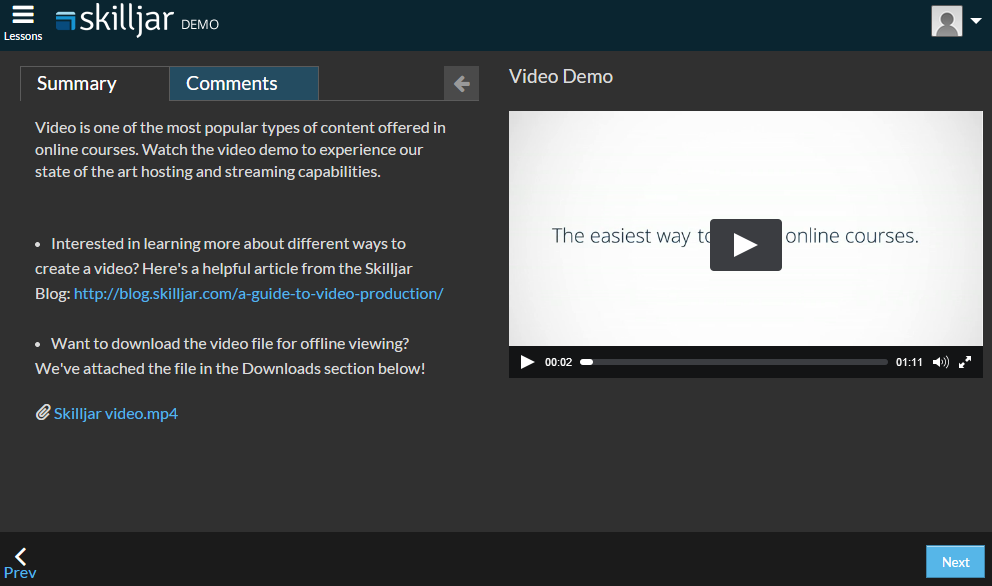Collapse the side panel with left arrow
Viewport: 992px width, 586px height.
461,84
